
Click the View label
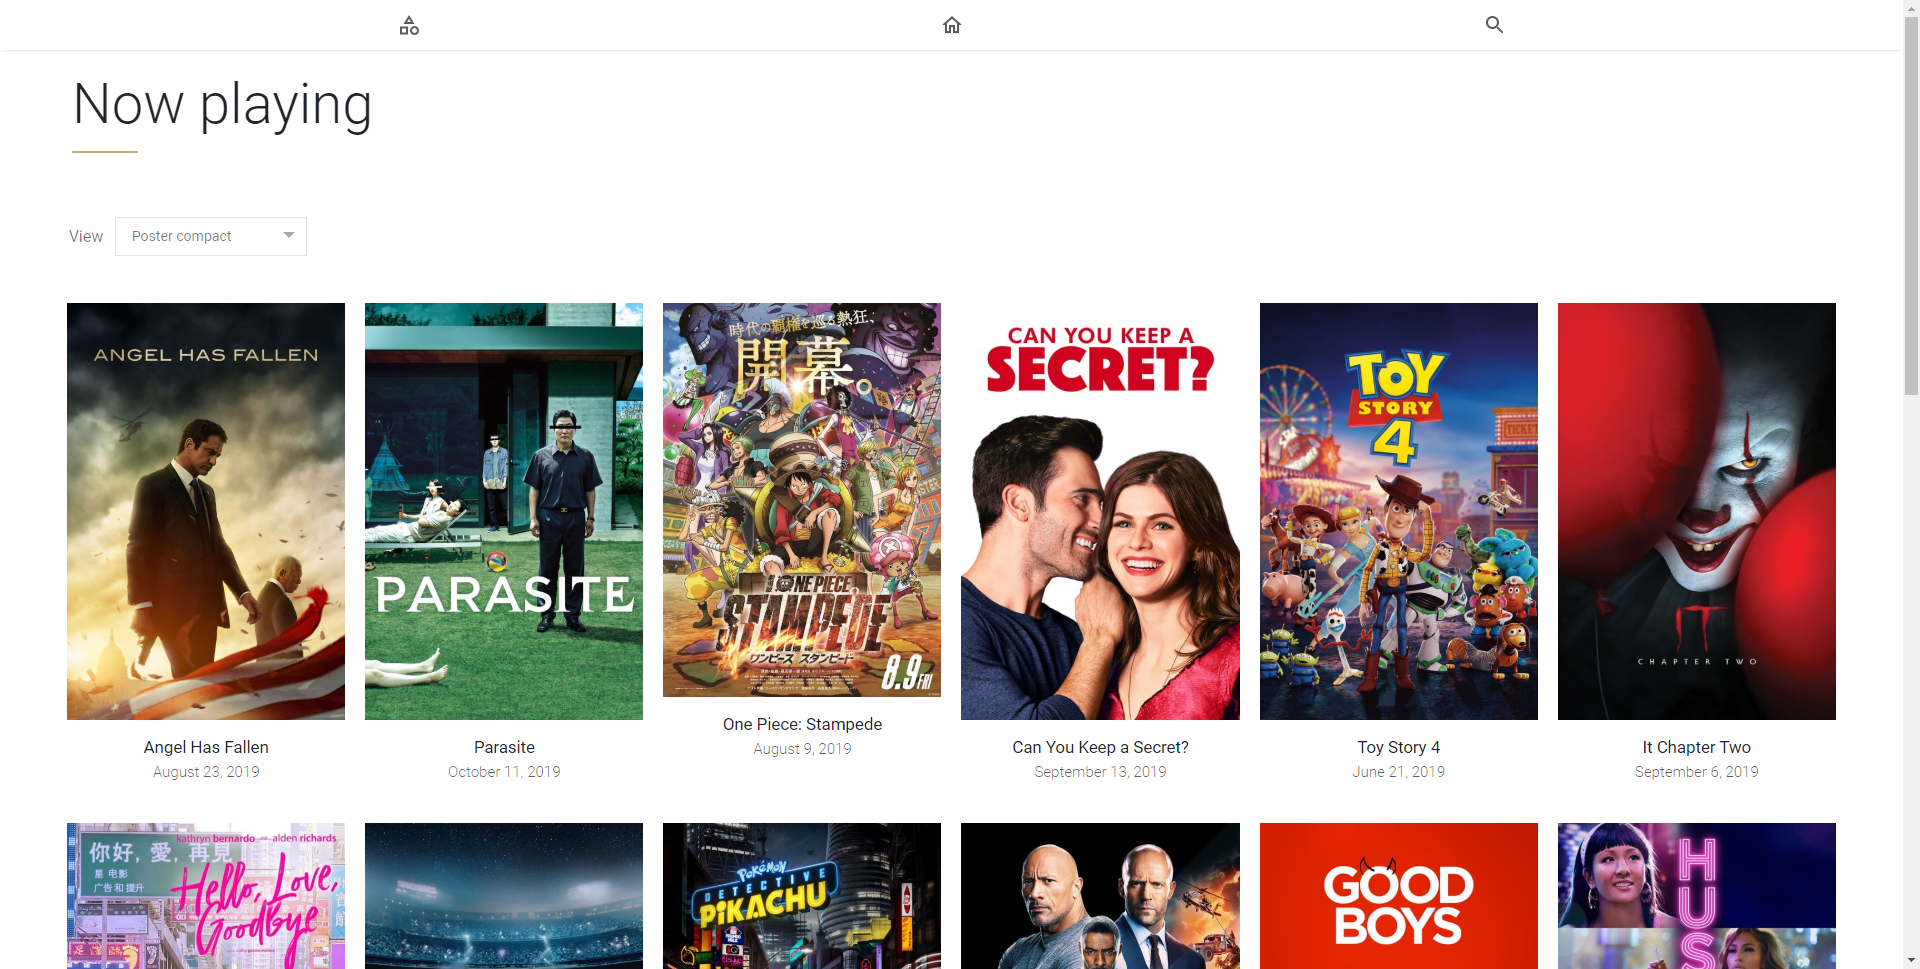[x=86, y=236]
